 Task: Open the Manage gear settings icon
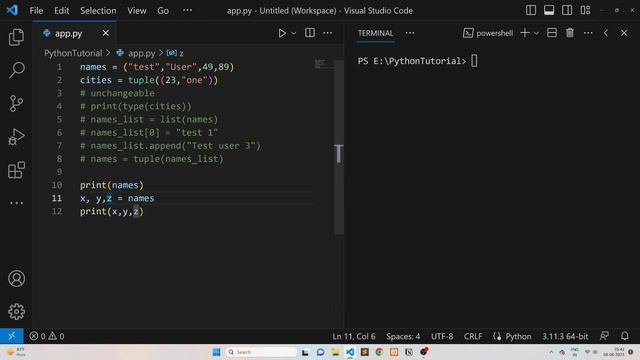(x=16, y=312)
